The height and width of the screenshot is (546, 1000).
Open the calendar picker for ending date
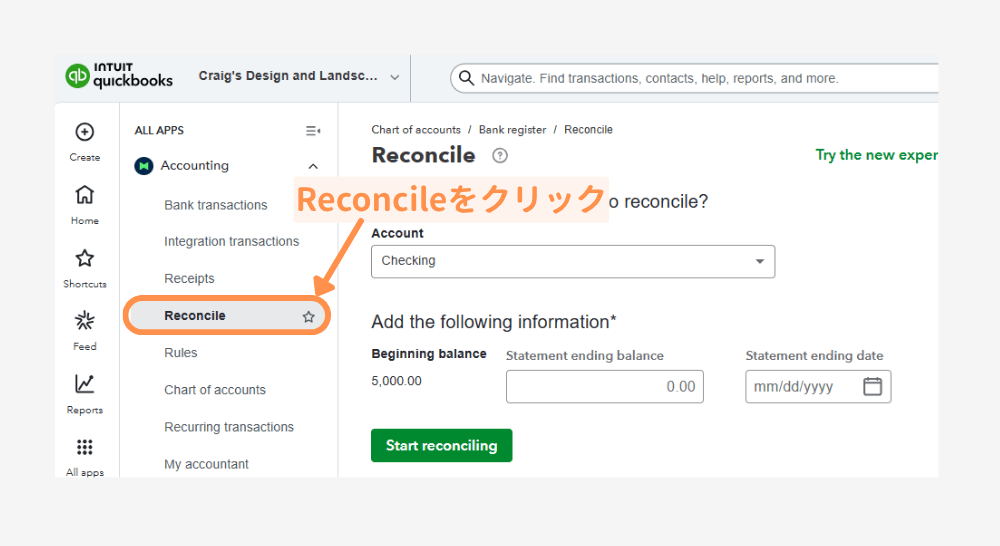tap(872, 387)
